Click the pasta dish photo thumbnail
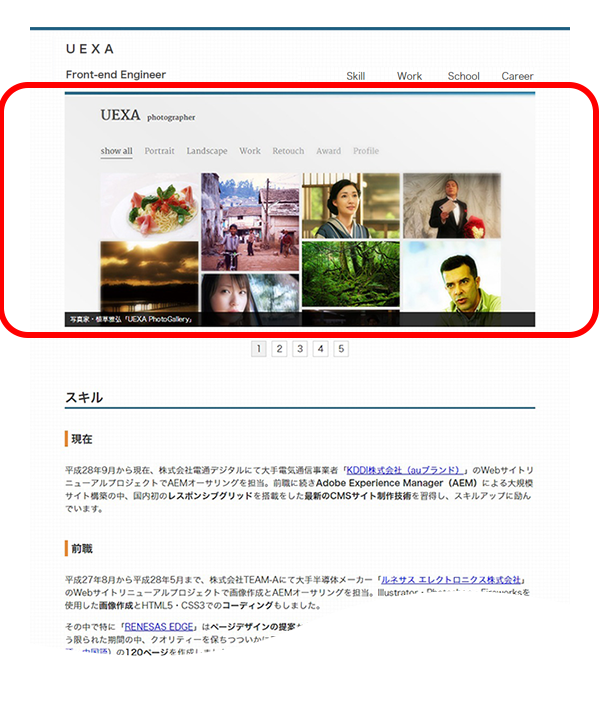 click(x=149, y=206)
